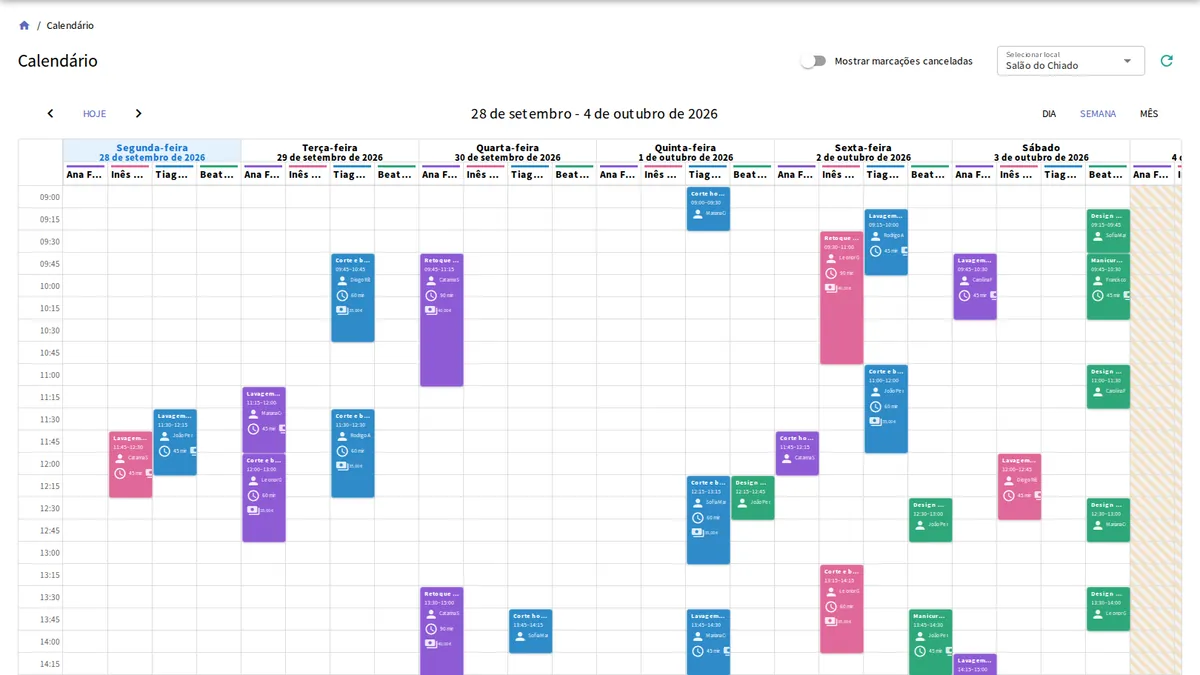Select Ana F... column header under Segunda-feira
1200x675 pixels.
tap(85, 174)
